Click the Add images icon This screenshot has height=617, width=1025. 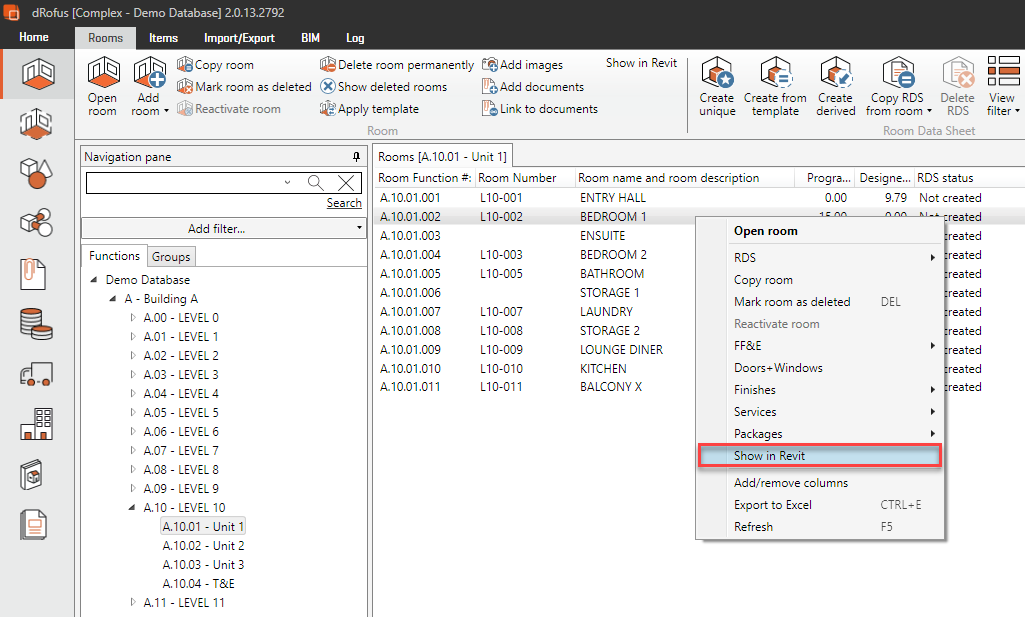coord(490,65)
